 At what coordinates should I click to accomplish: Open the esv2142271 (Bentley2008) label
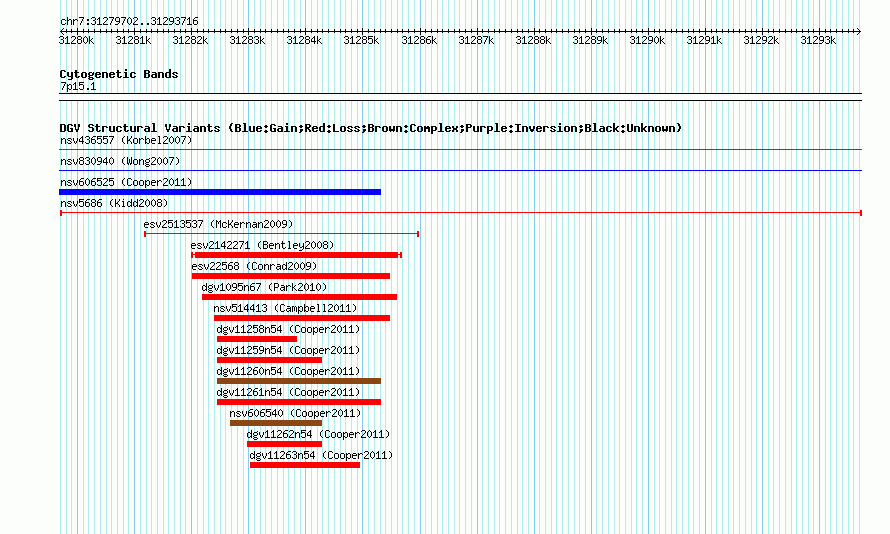(262, 245)
